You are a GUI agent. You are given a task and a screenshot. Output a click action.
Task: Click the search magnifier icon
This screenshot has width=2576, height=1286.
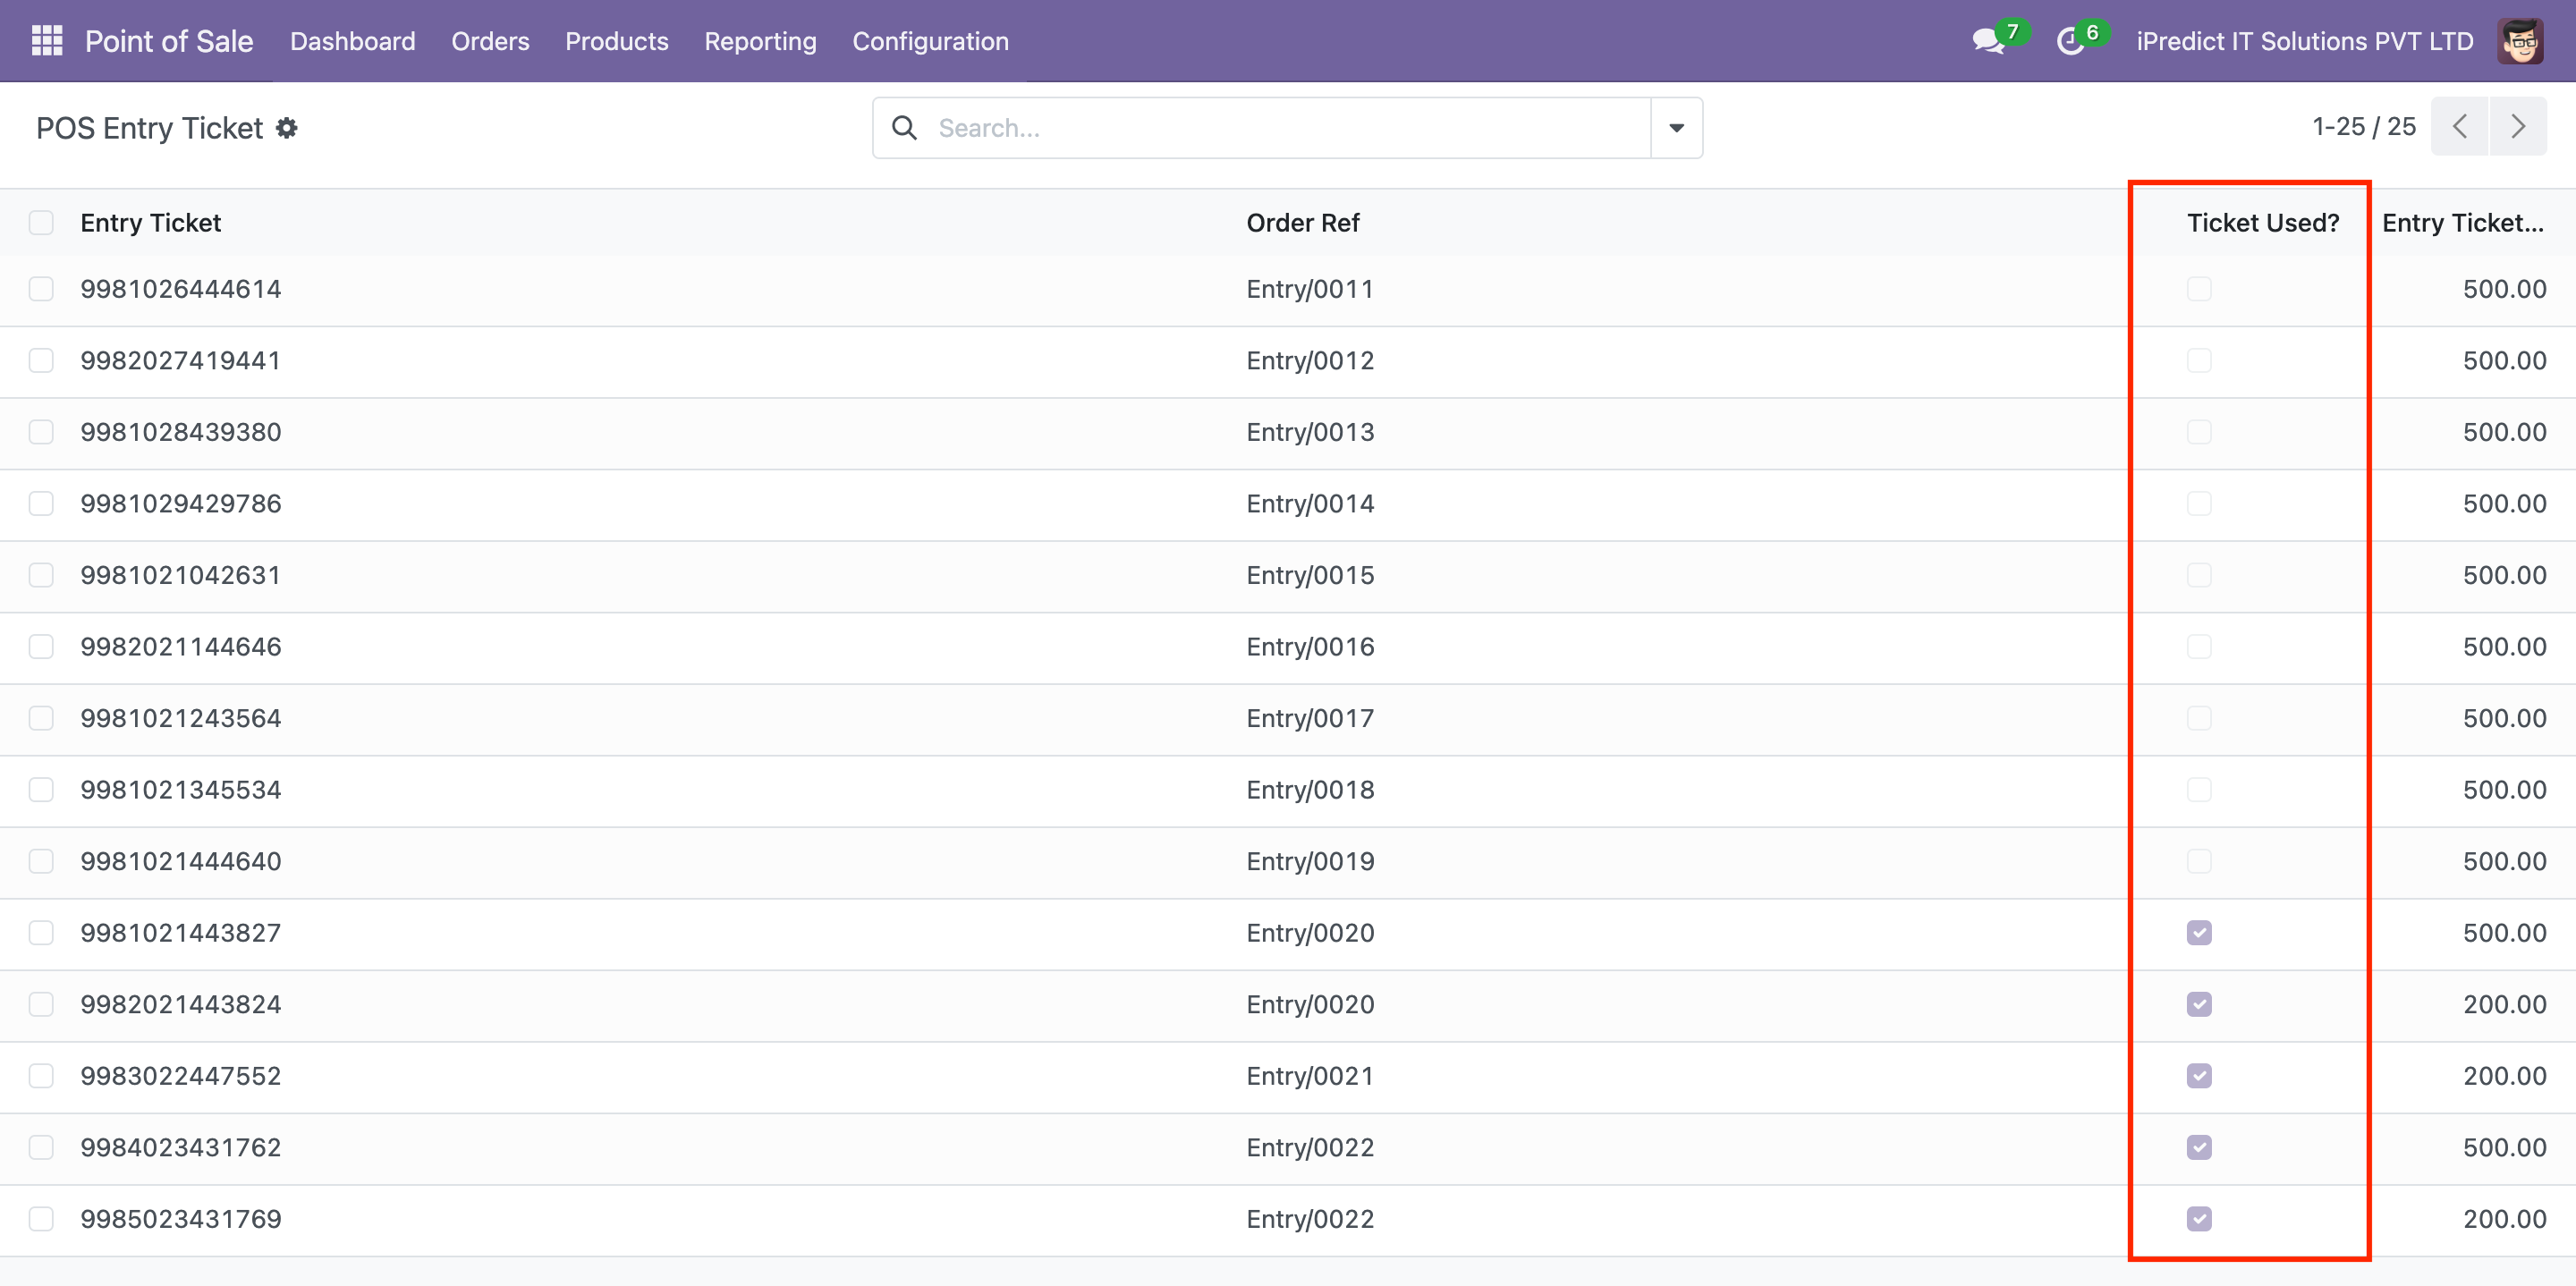(x=904, y=128)
